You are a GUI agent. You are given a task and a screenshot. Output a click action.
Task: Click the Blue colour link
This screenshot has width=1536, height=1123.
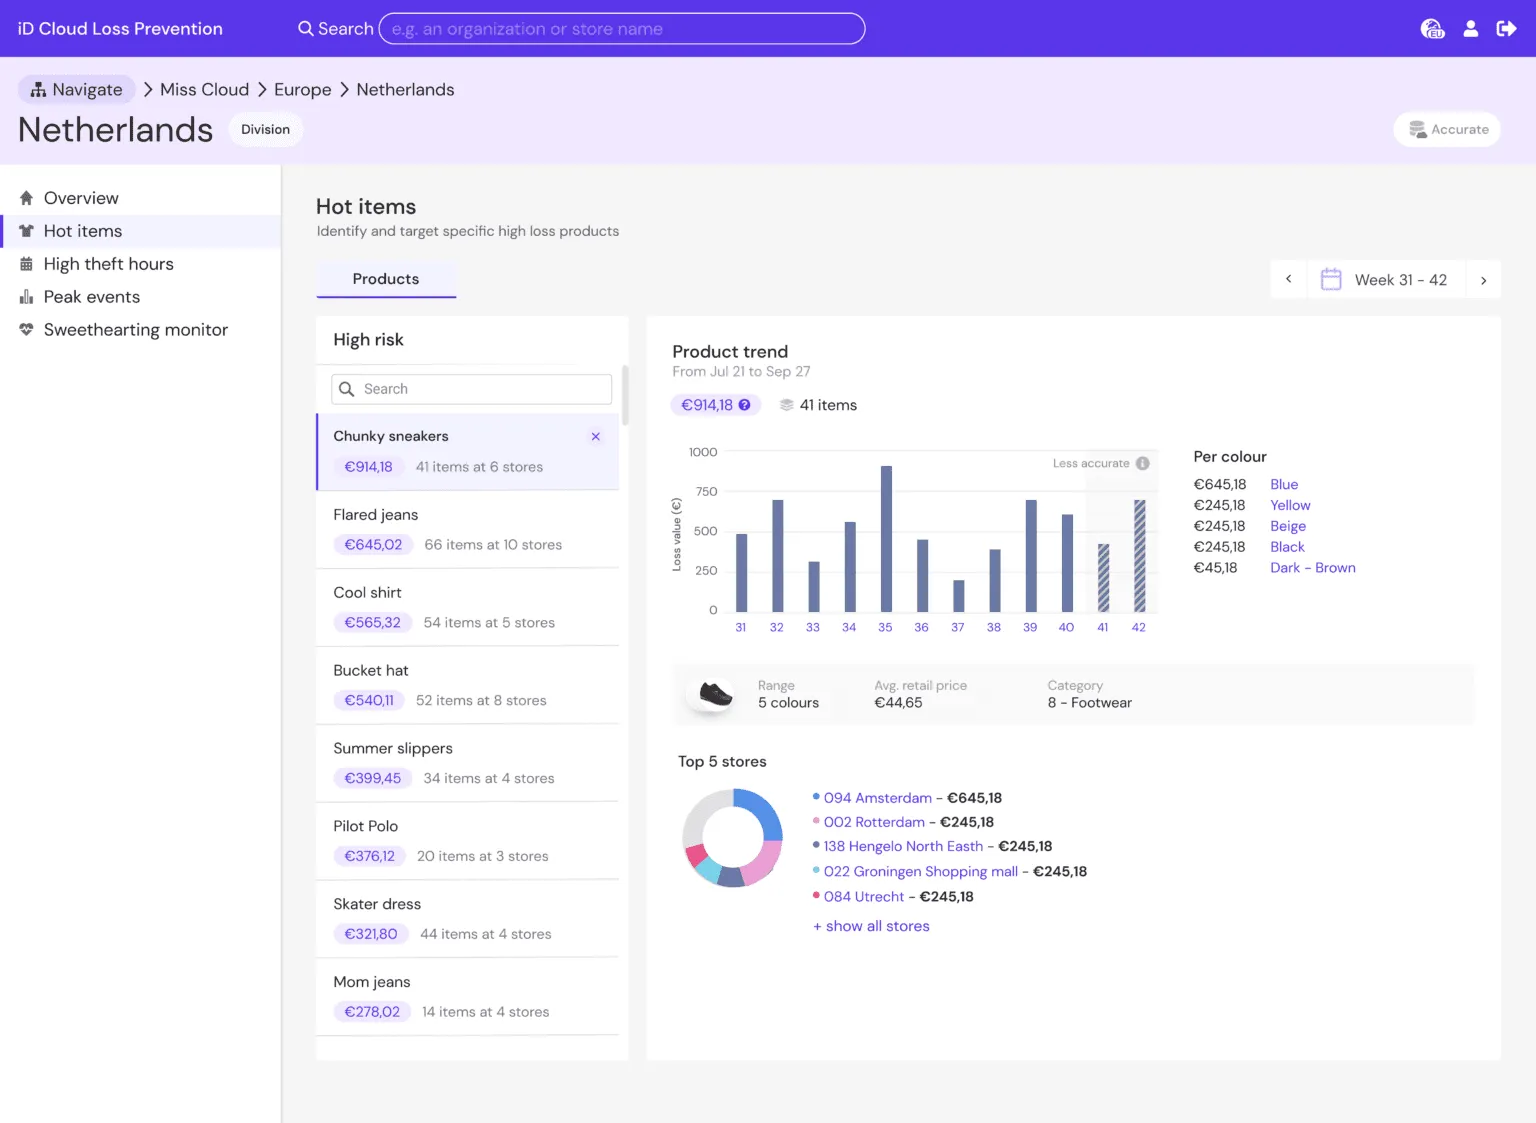(x=1284, y=484)
